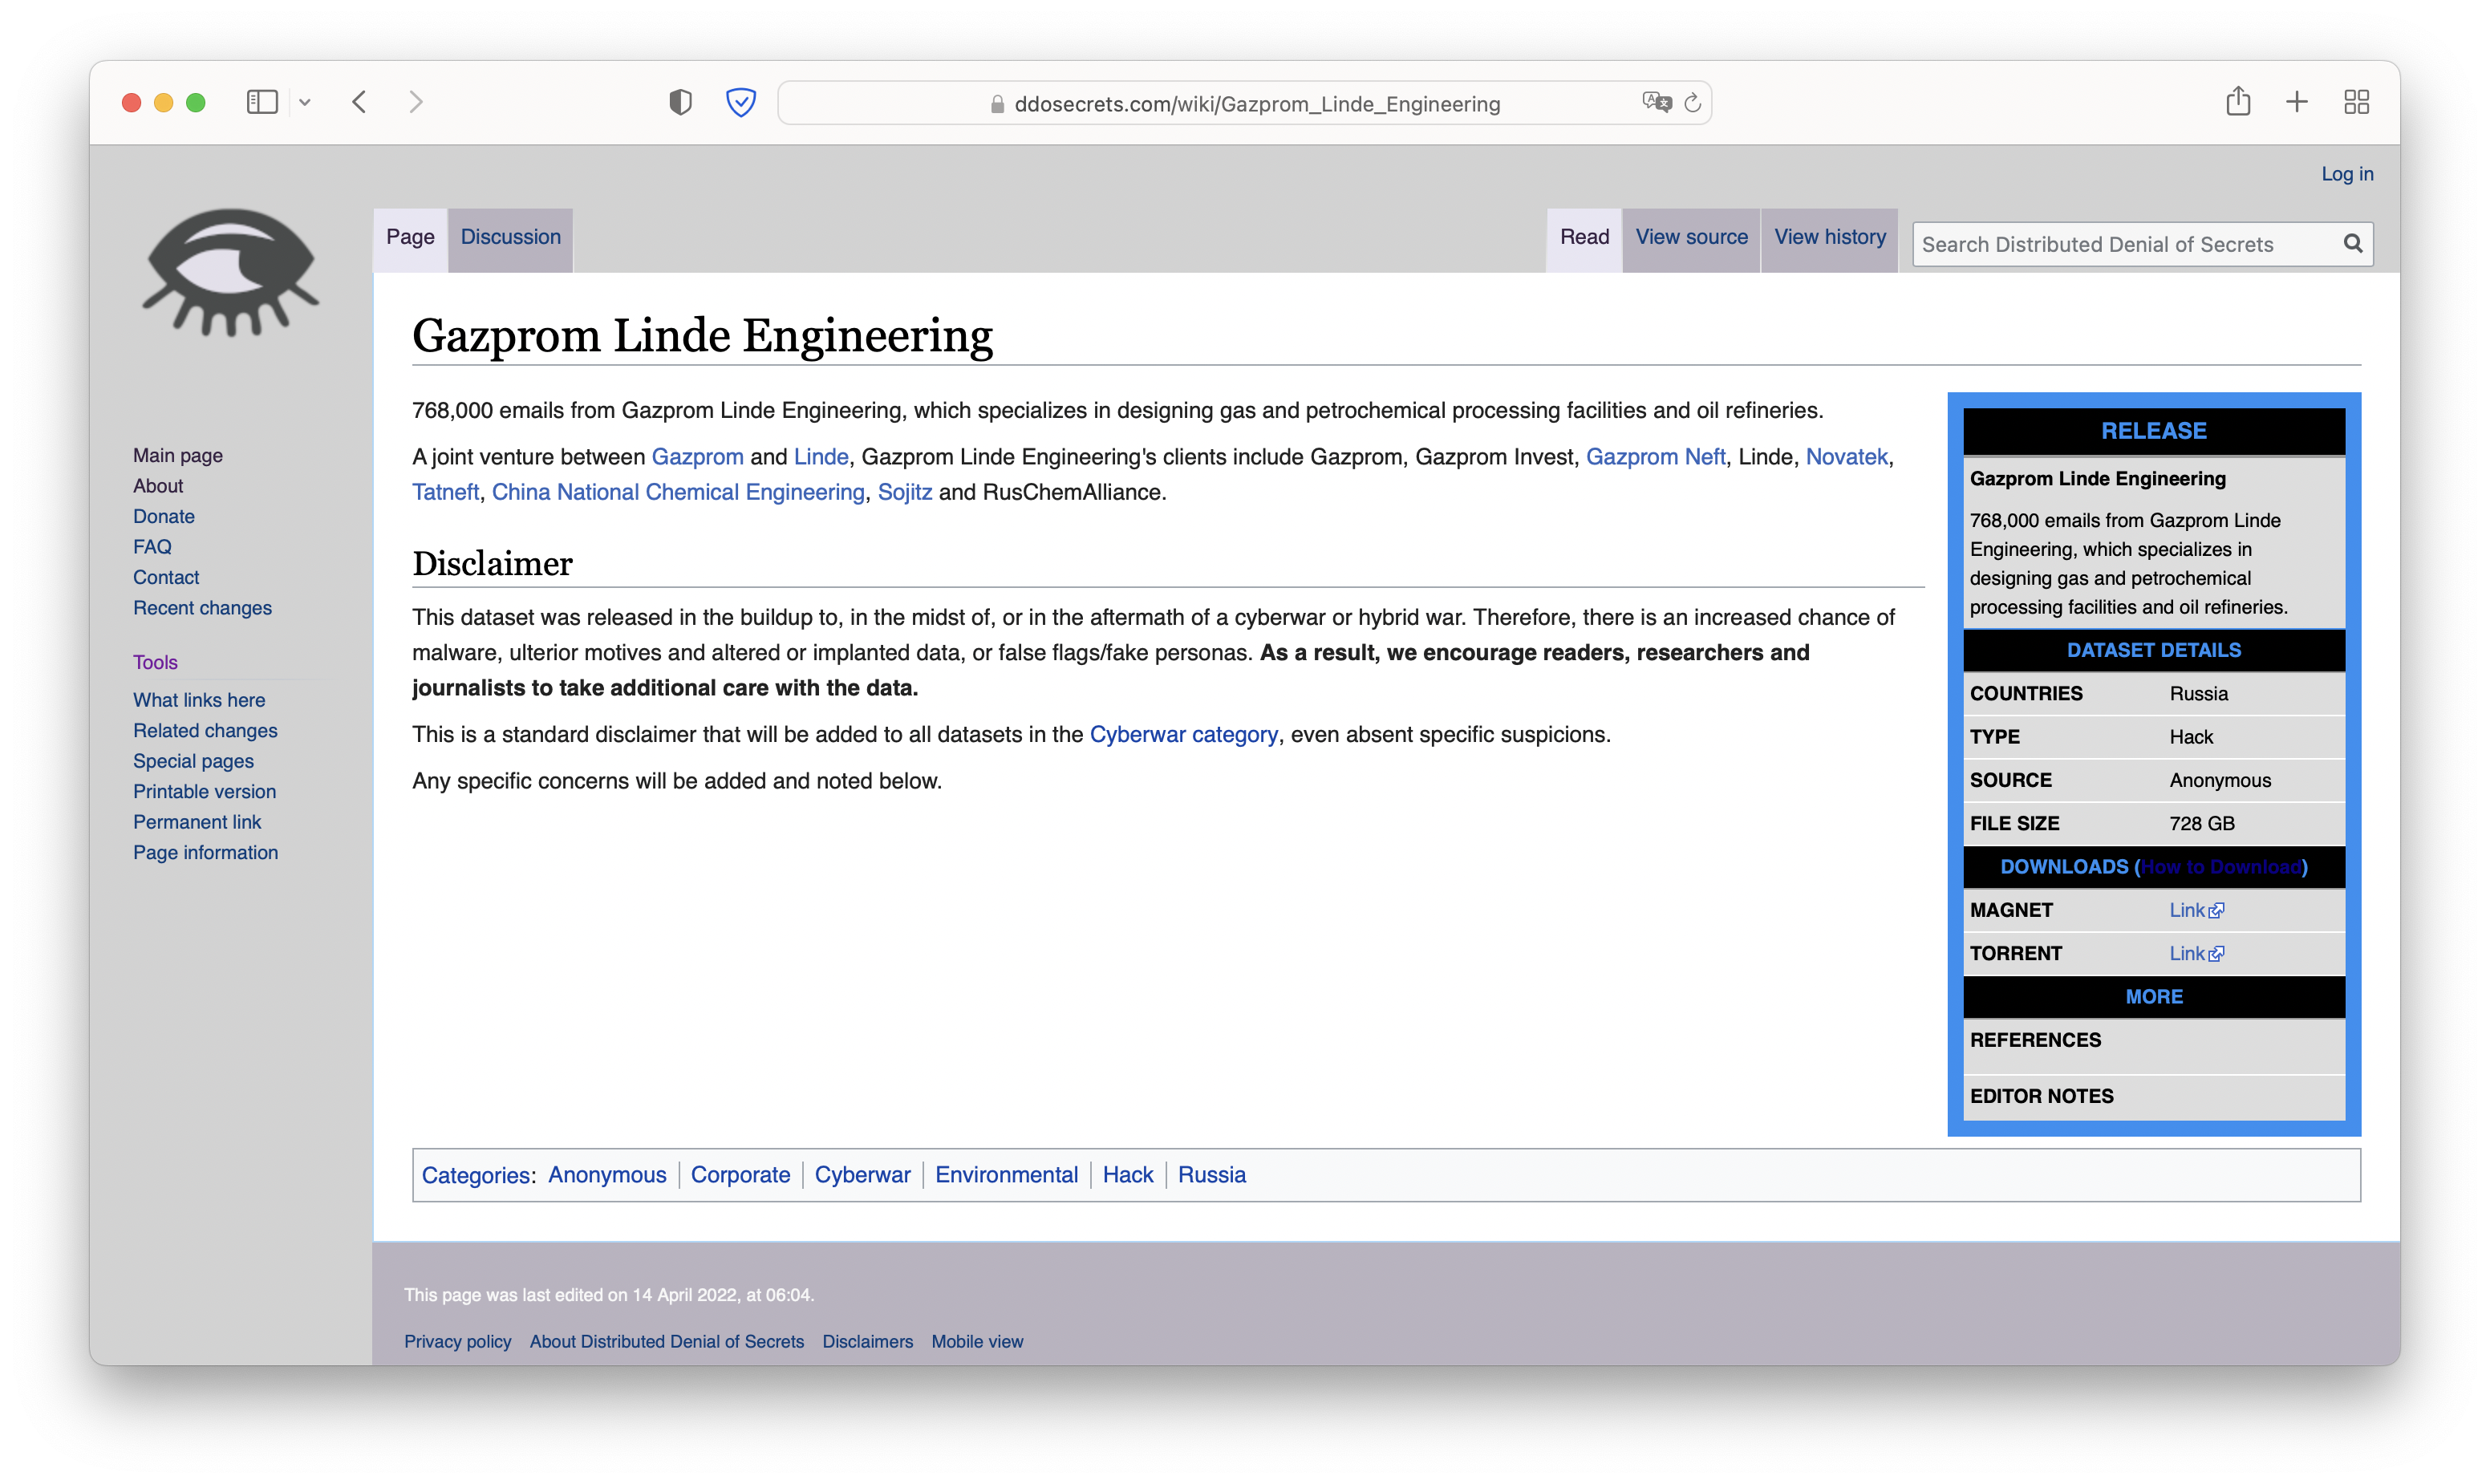Viewport: 2490px width, 1484px height.
Task: Open the View source tab
Action: [1691, 237]
